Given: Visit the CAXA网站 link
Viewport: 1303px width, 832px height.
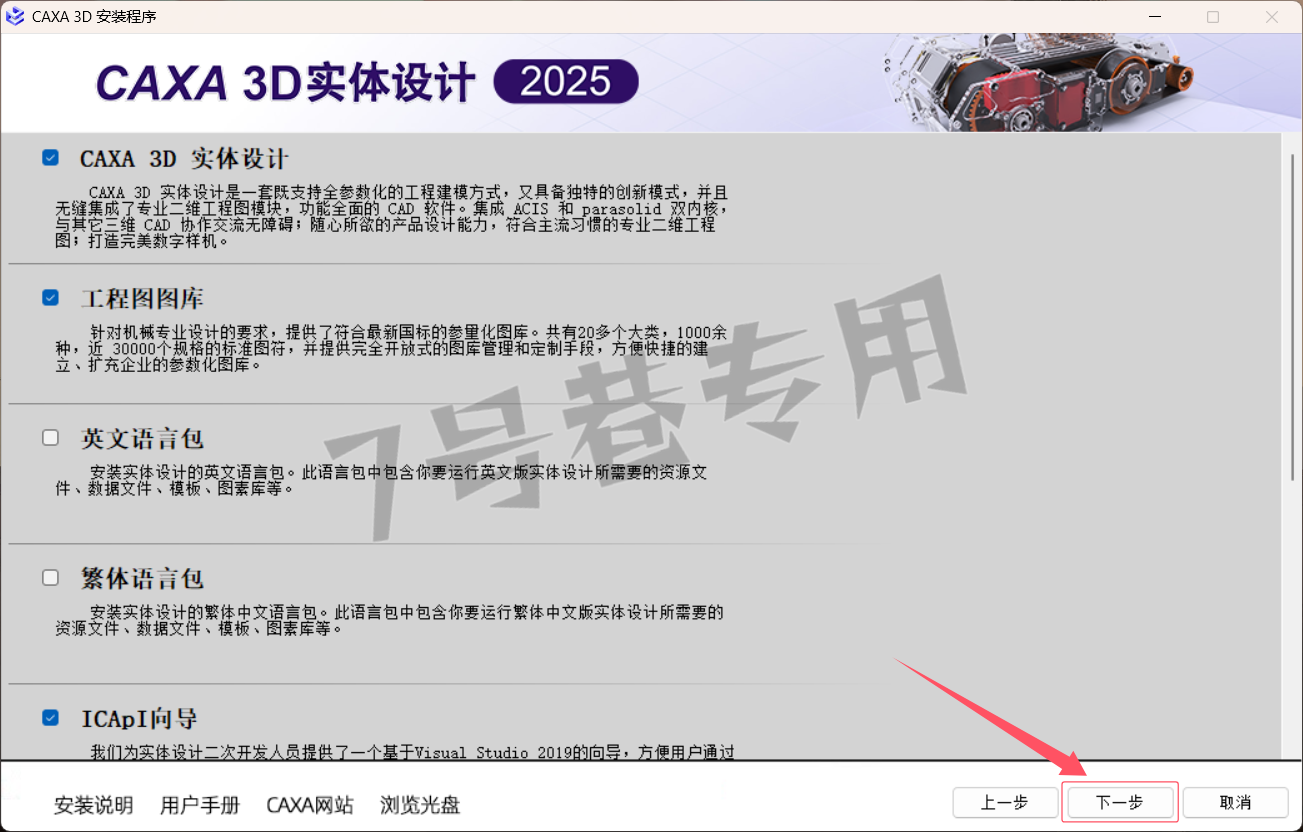Looking at the screenshot, I should (x=310, y=805).
